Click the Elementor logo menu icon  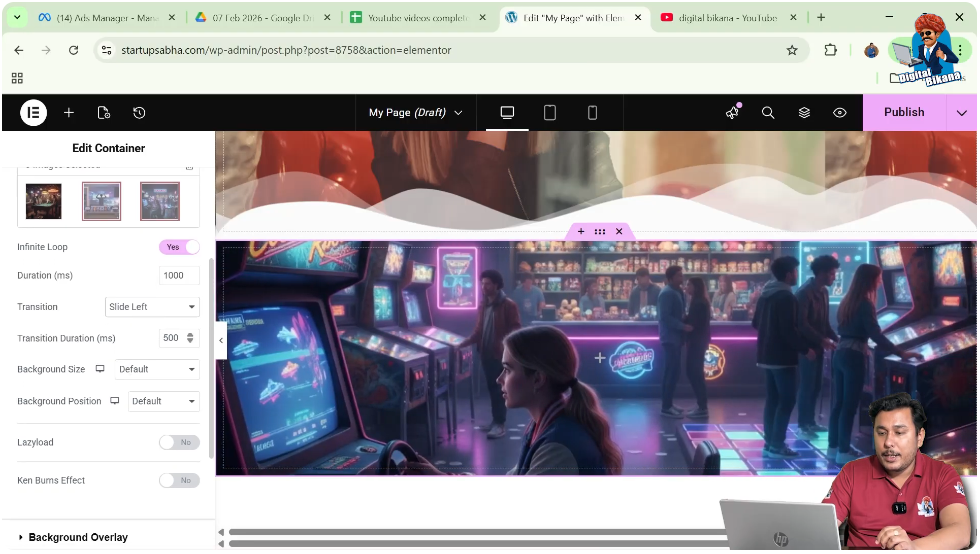[33, 113]
